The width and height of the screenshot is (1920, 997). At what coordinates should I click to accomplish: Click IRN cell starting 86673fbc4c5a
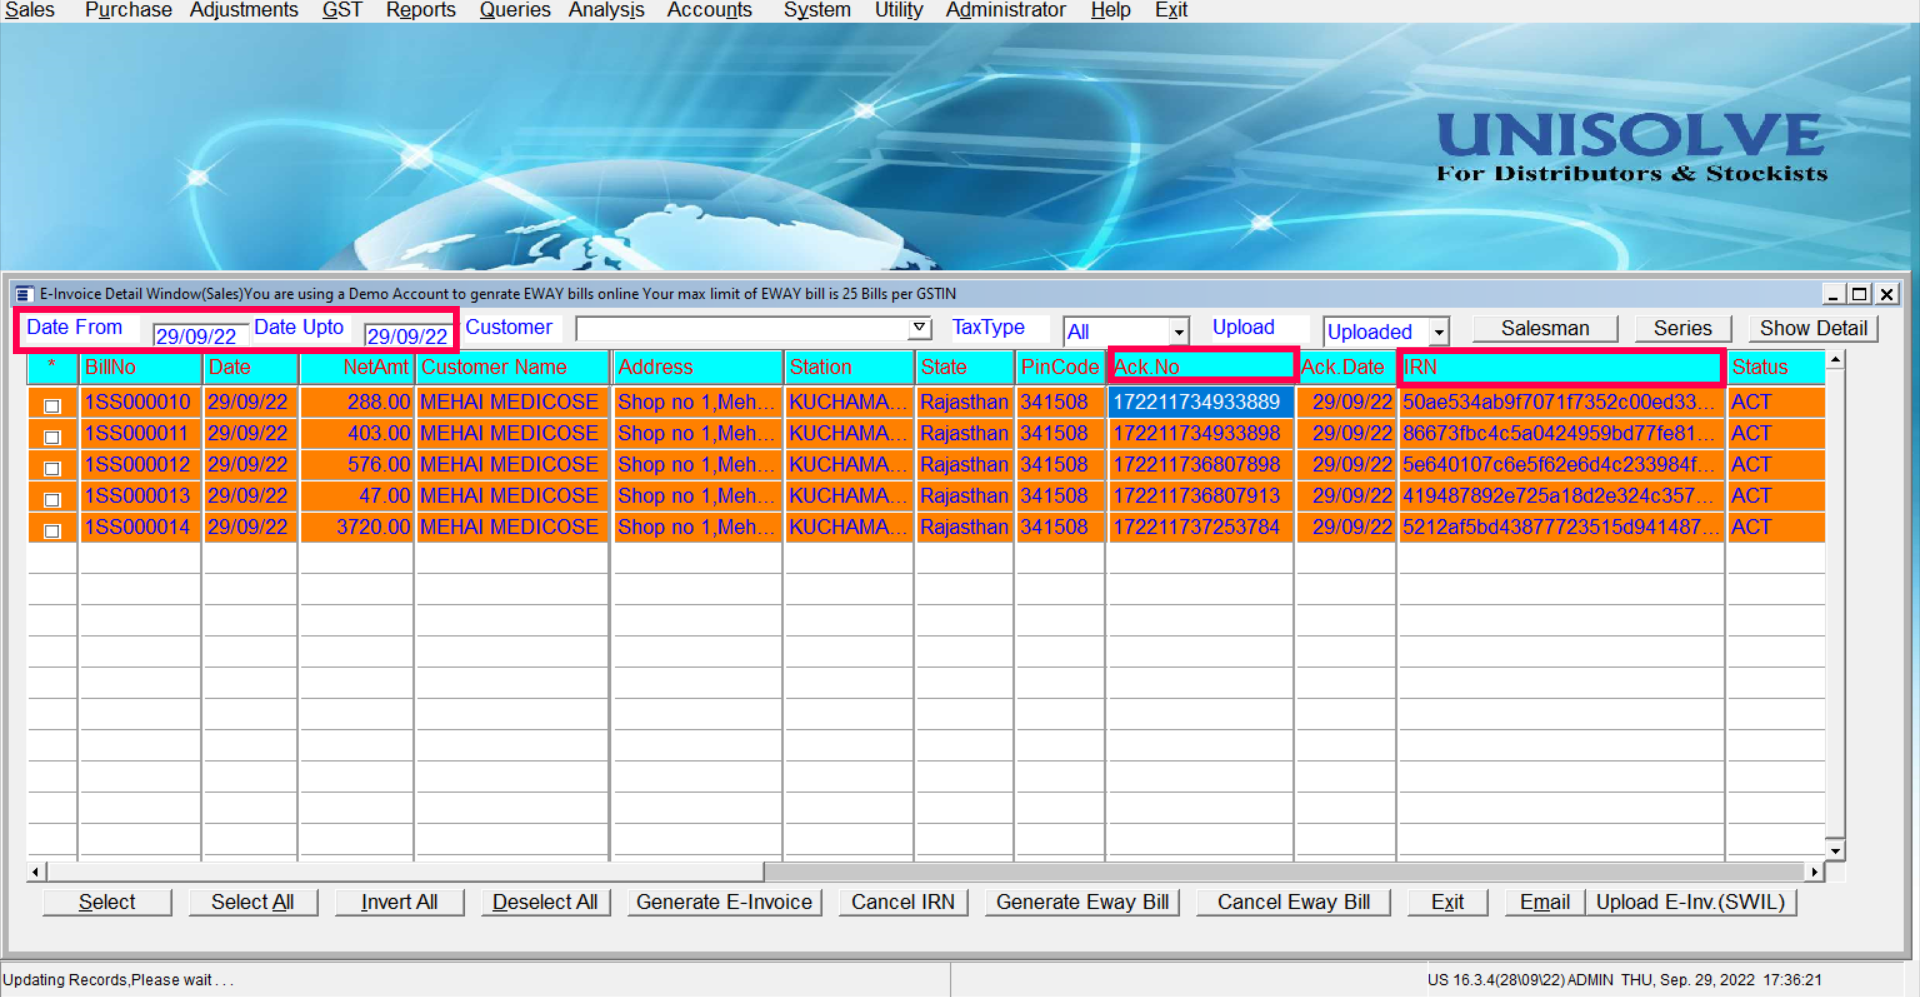pos(1561,433)
